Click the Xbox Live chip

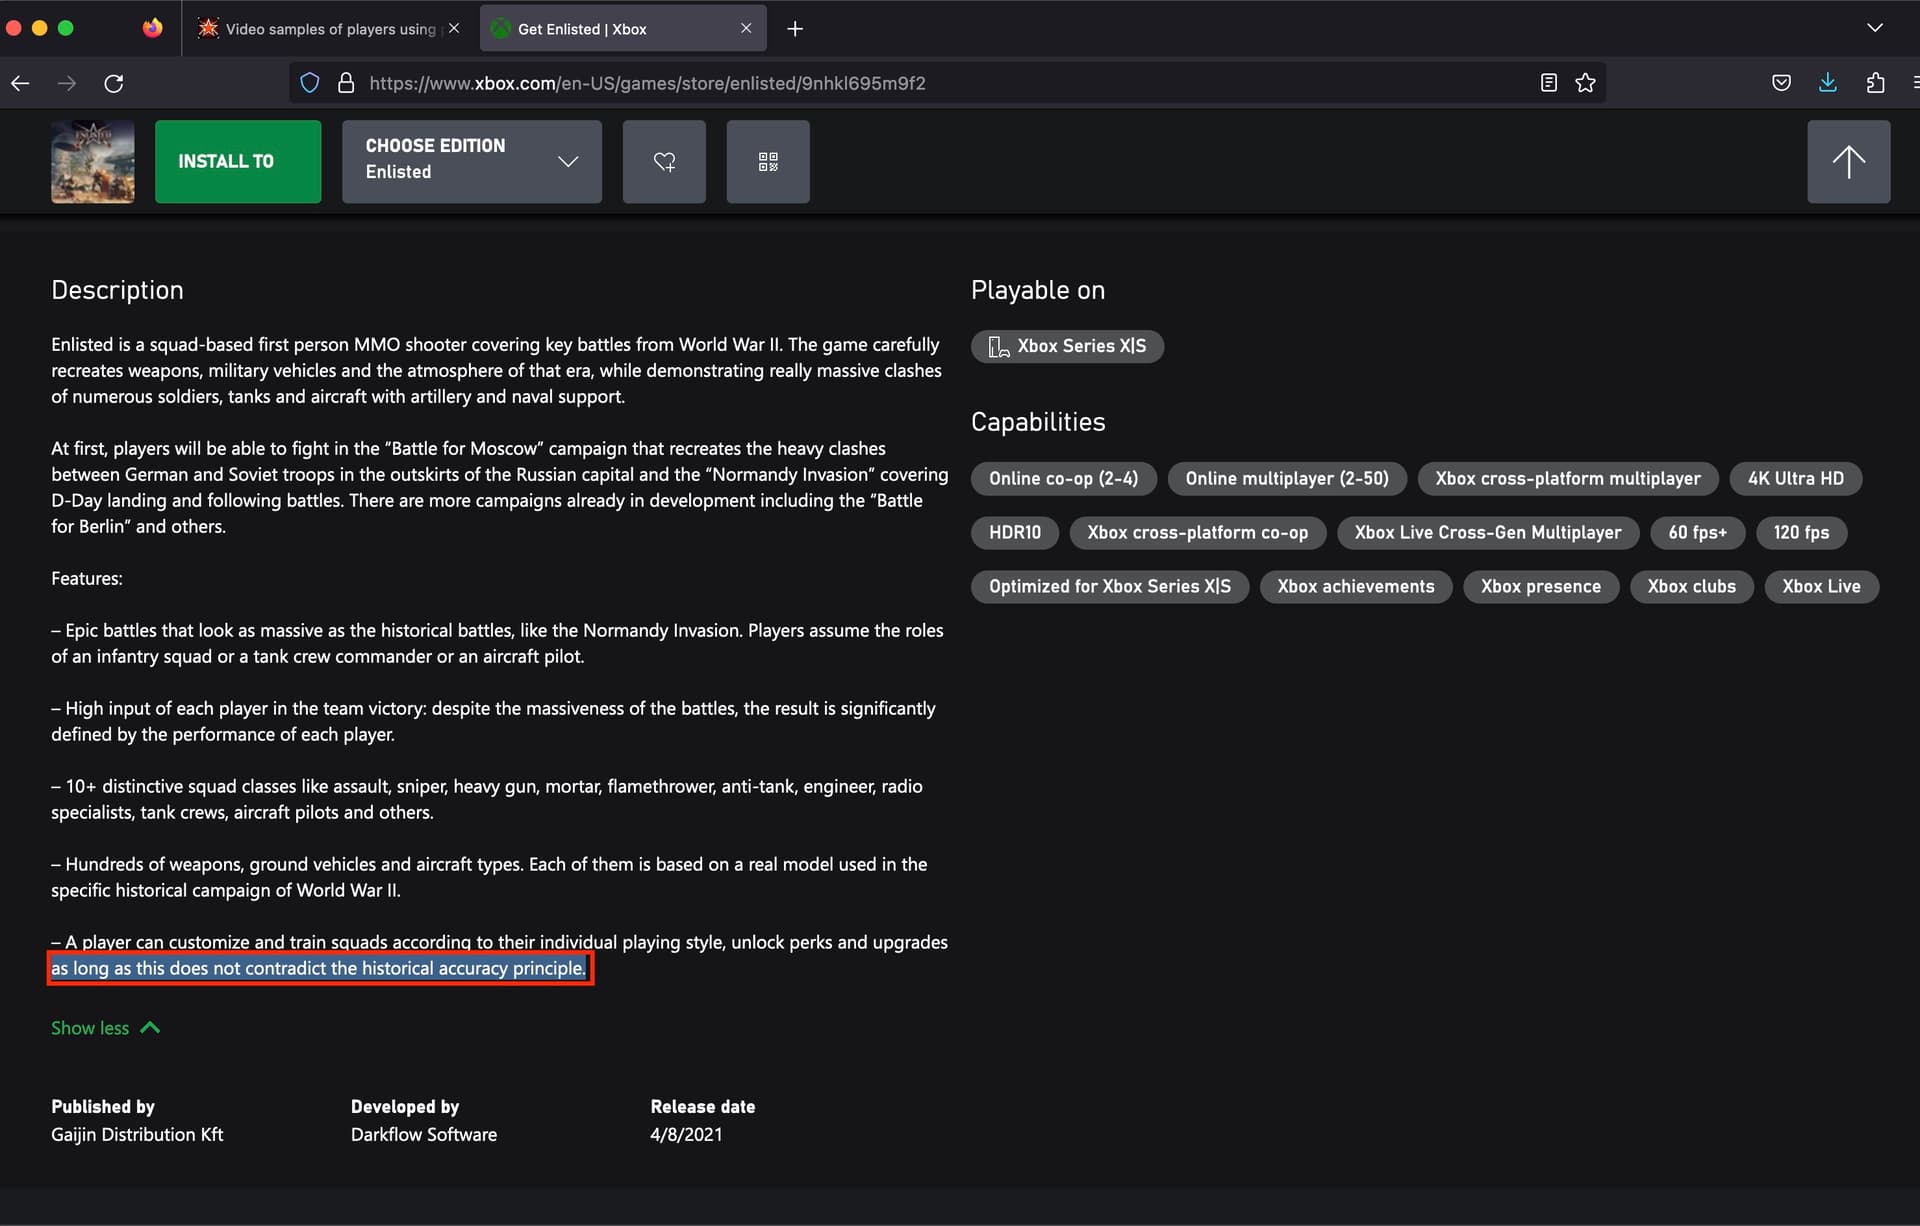(1821, 586)
